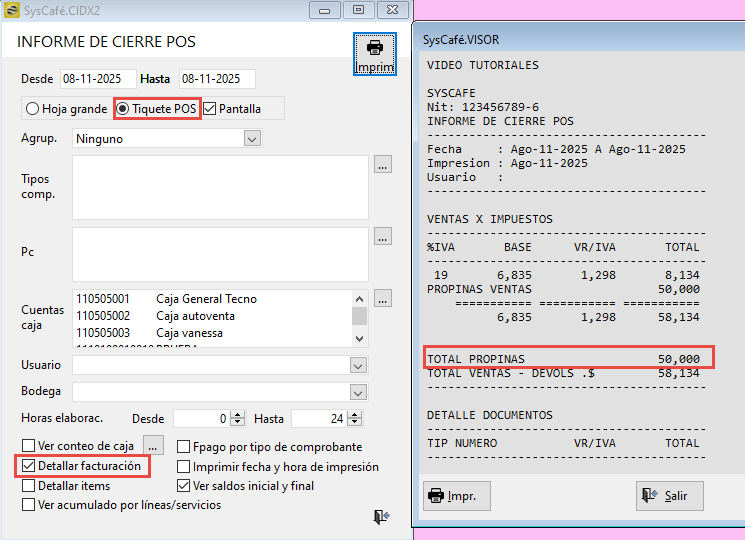
Task: Click the Desde date field
Action: (x=98, y=79)
